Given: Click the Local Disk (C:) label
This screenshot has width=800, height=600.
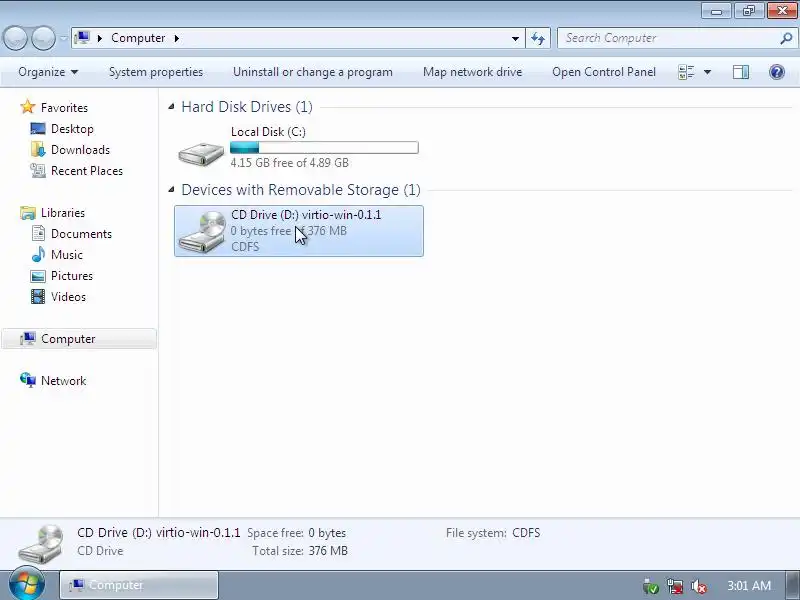Looking at the screenshot, I should coord(268,132).
